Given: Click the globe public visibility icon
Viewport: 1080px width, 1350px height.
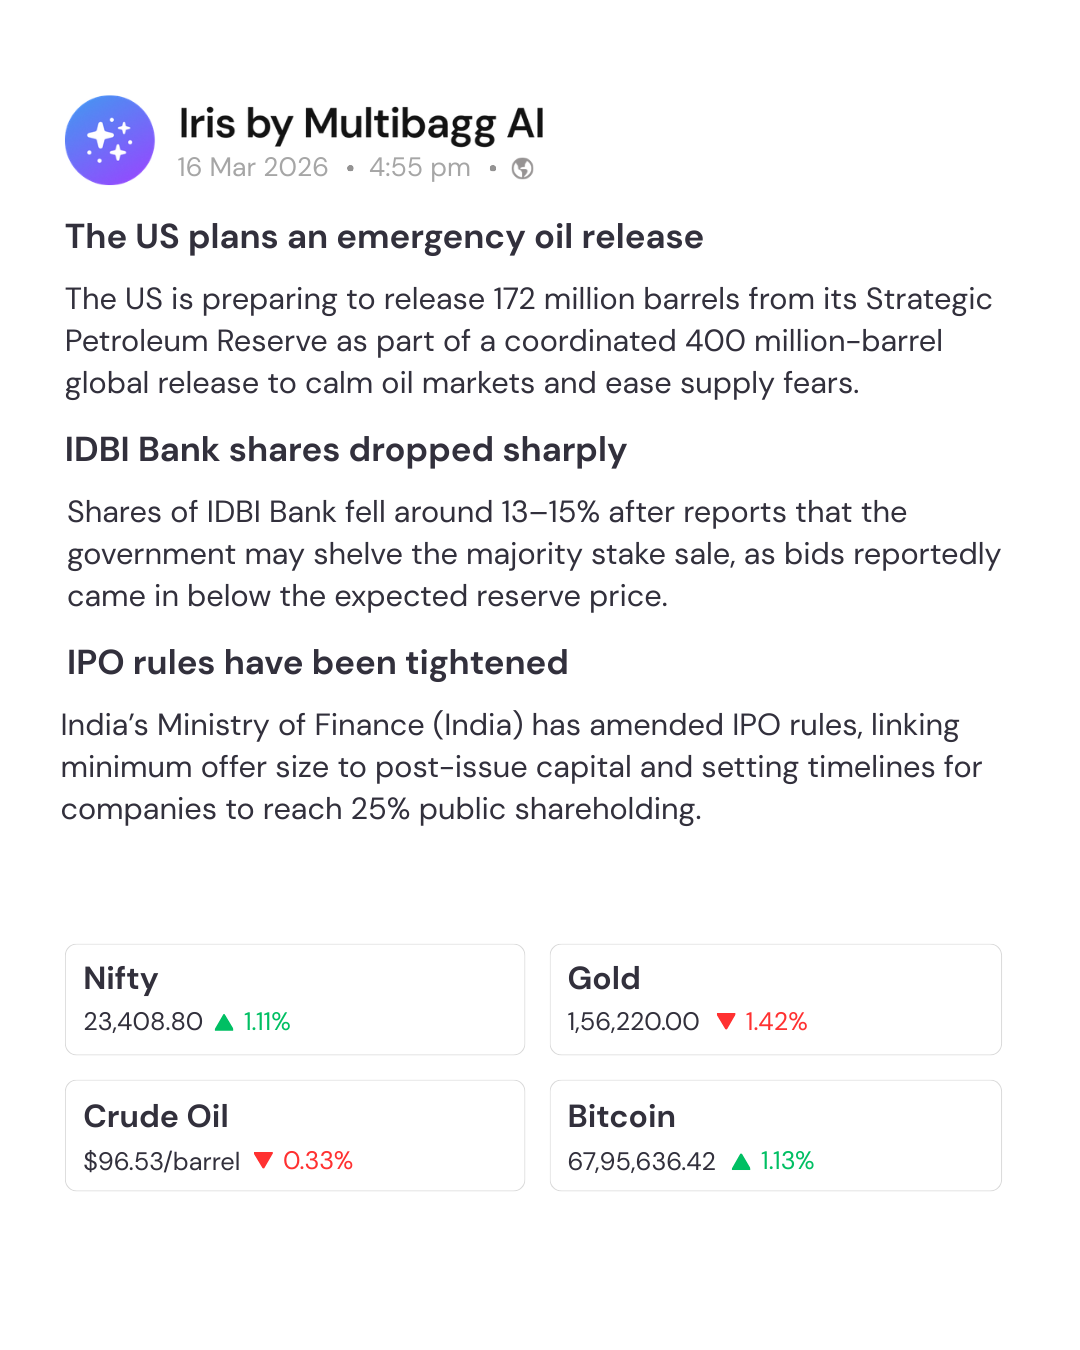Looking at the screenshot, I should (x=522, y=168).
